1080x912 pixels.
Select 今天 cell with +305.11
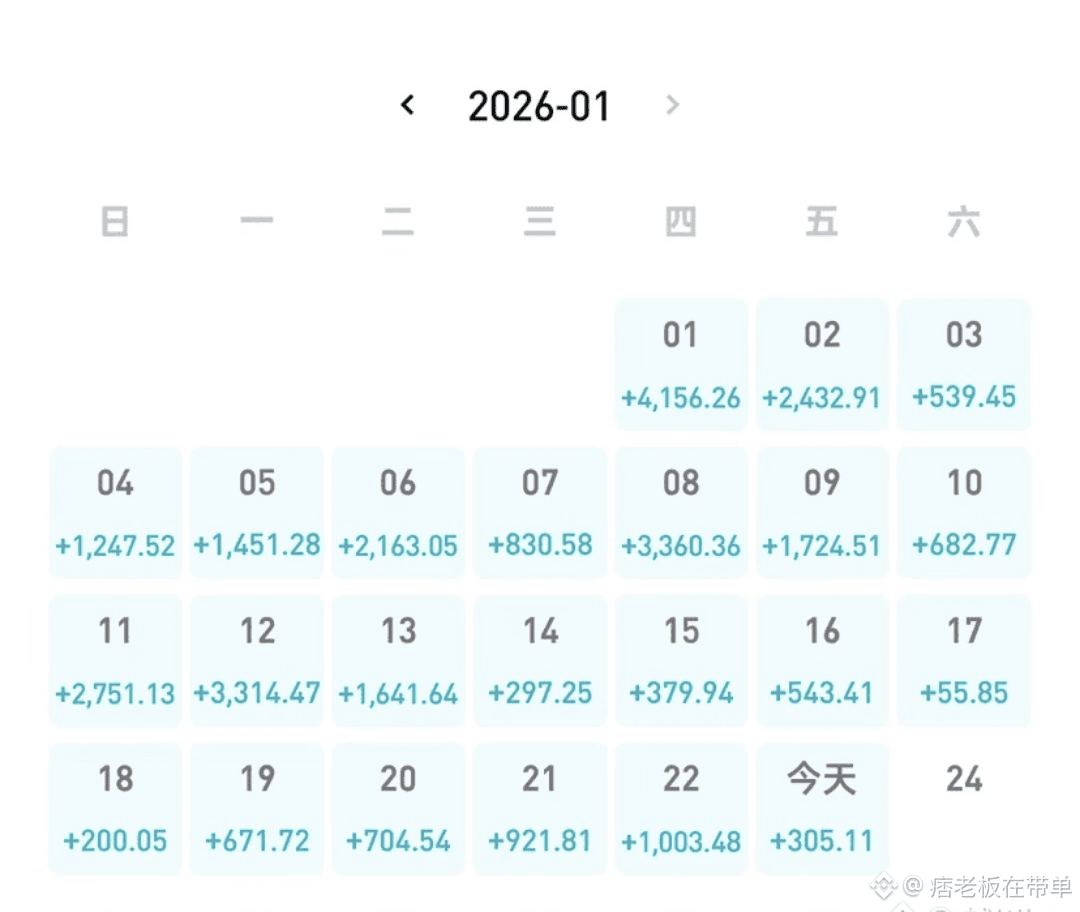pos(822,809)
